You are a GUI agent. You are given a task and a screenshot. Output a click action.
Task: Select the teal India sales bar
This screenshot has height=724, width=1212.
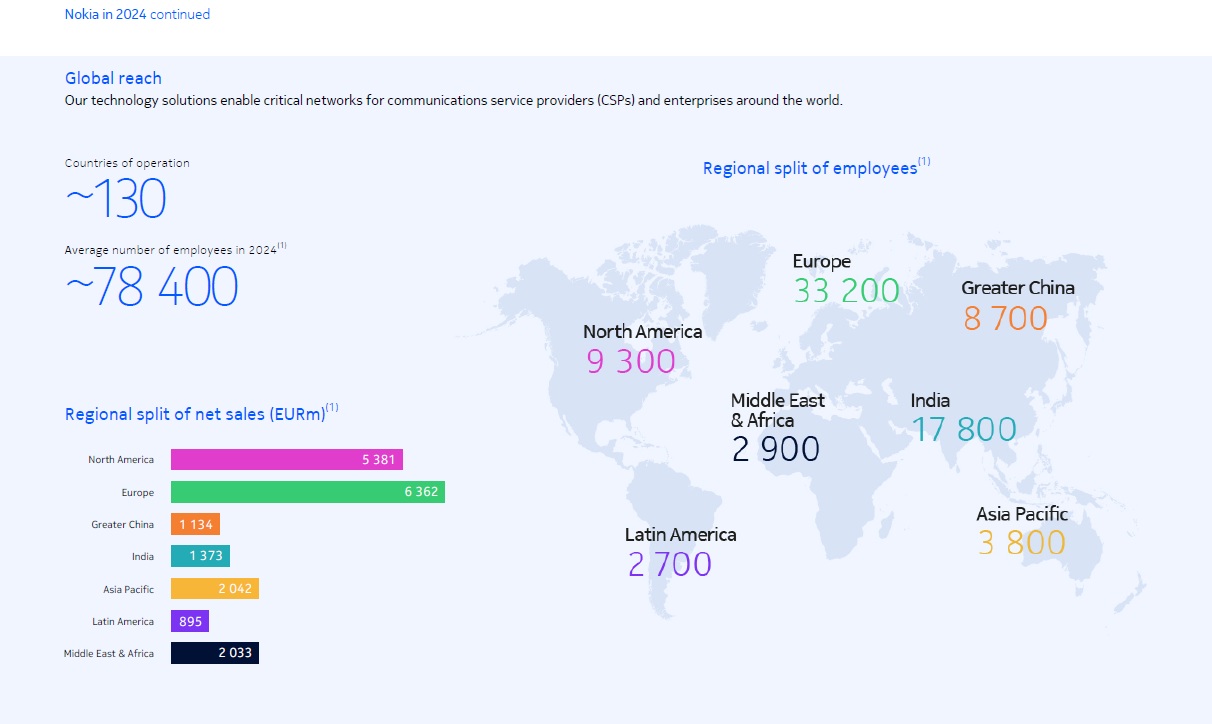(x=200, y=556)
